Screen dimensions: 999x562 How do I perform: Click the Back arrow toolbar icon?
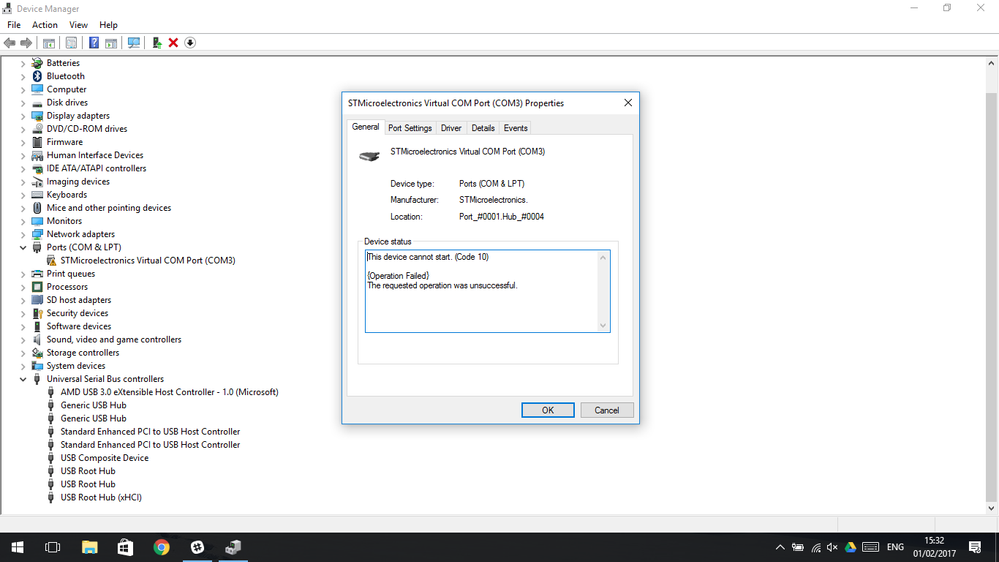point(10,43)
